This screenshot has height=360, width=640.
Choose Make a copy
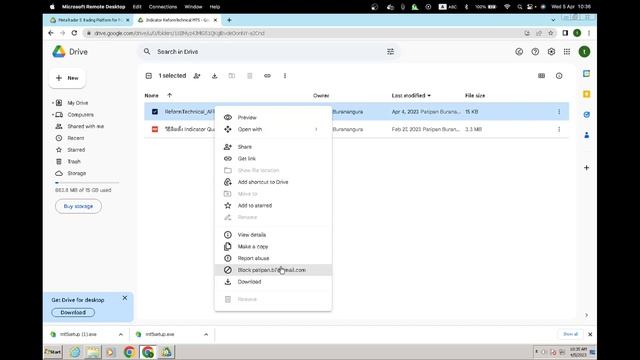(x=273, y=247)
